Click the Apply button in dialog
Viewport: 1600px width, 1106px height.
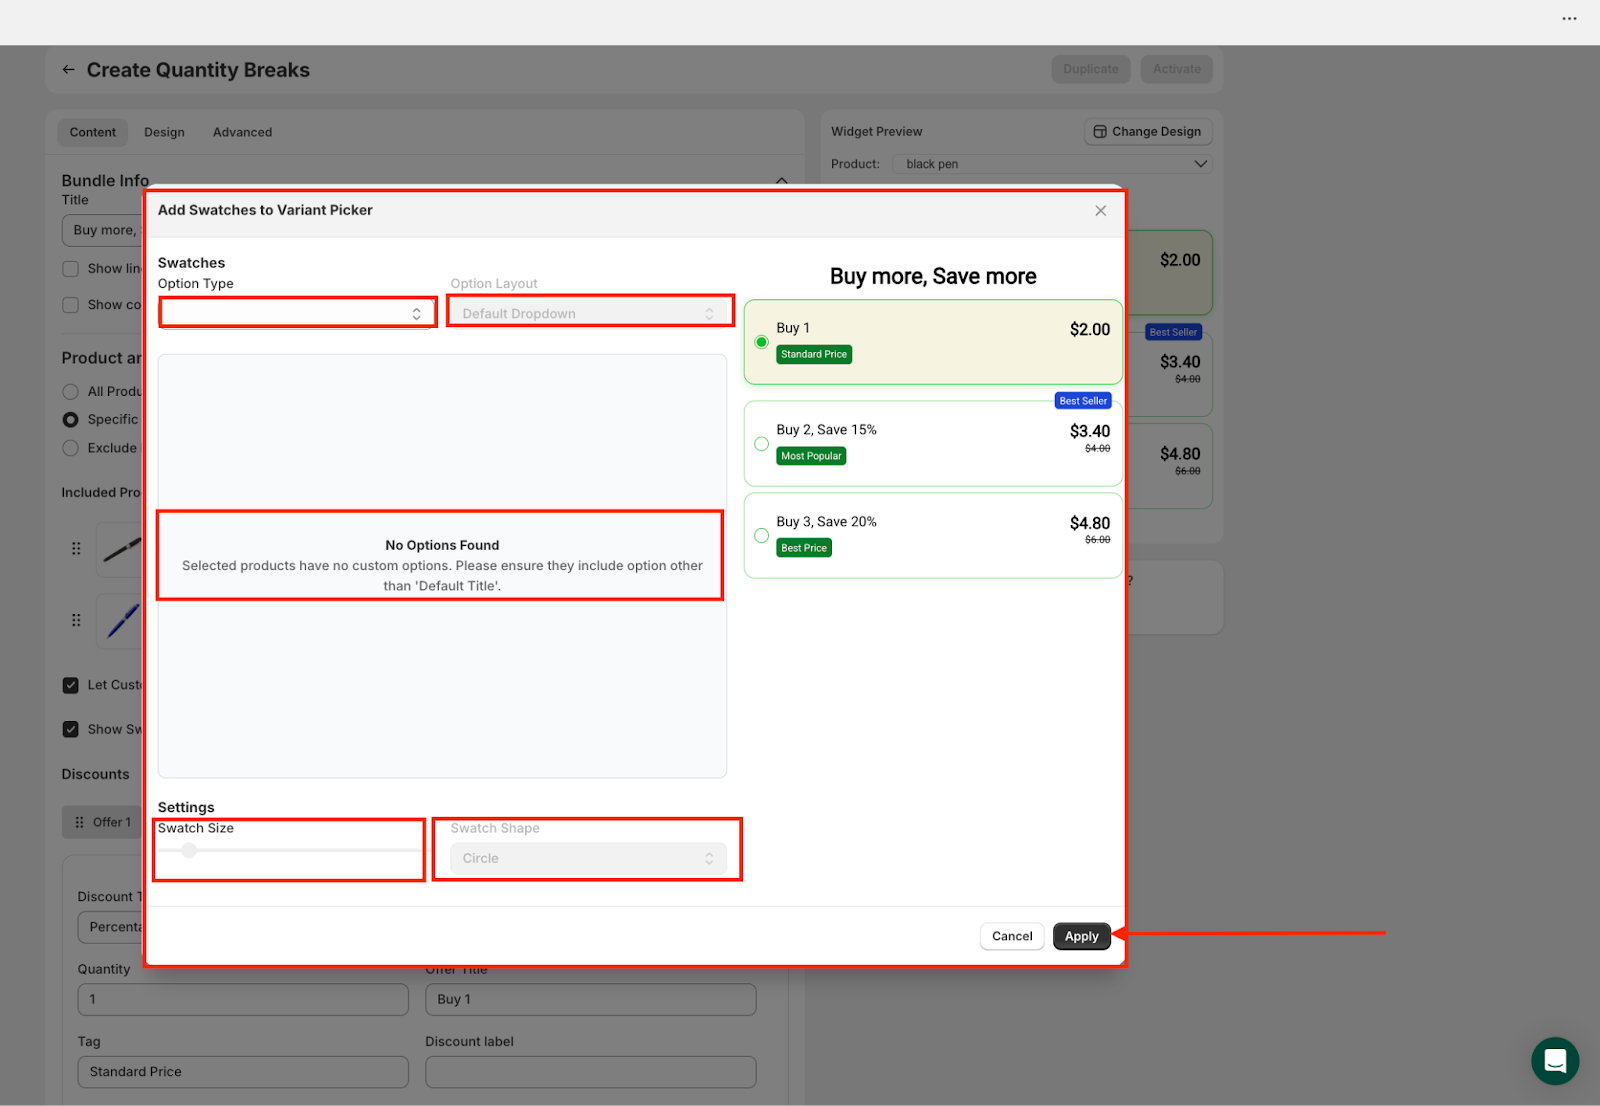click(1081, 937)
